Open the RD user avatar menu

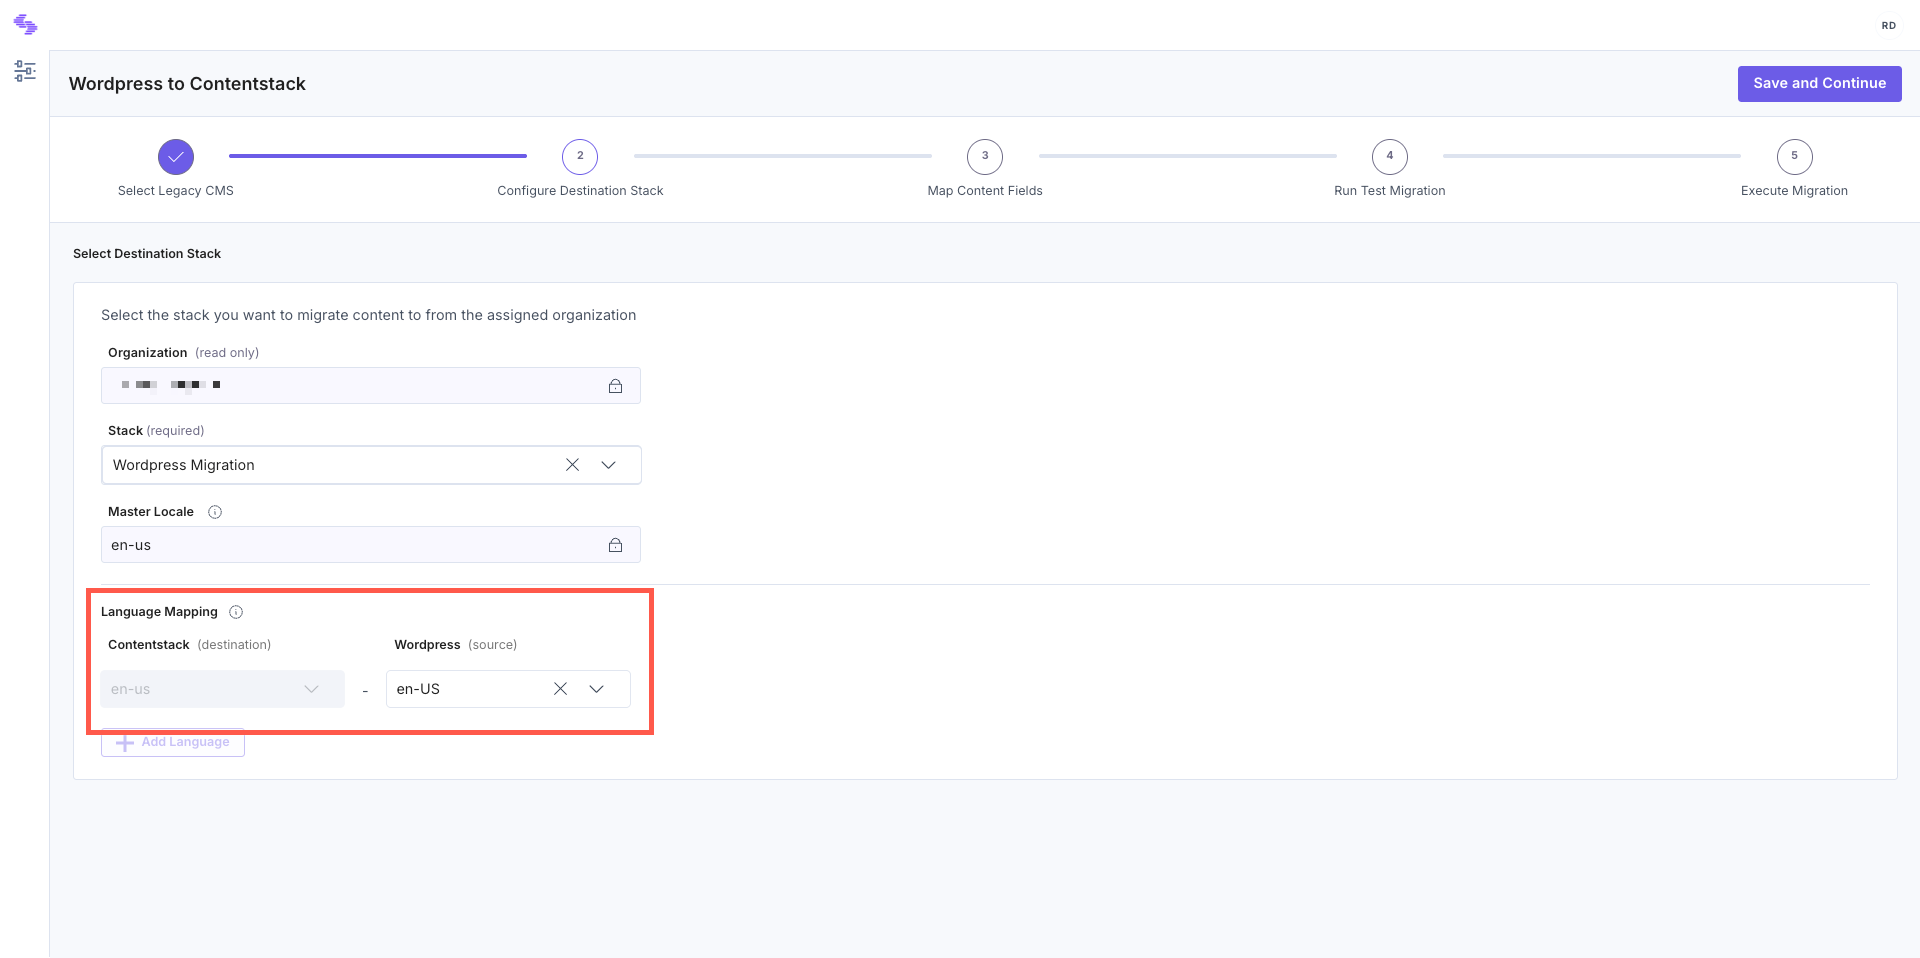pos(1888,26)
